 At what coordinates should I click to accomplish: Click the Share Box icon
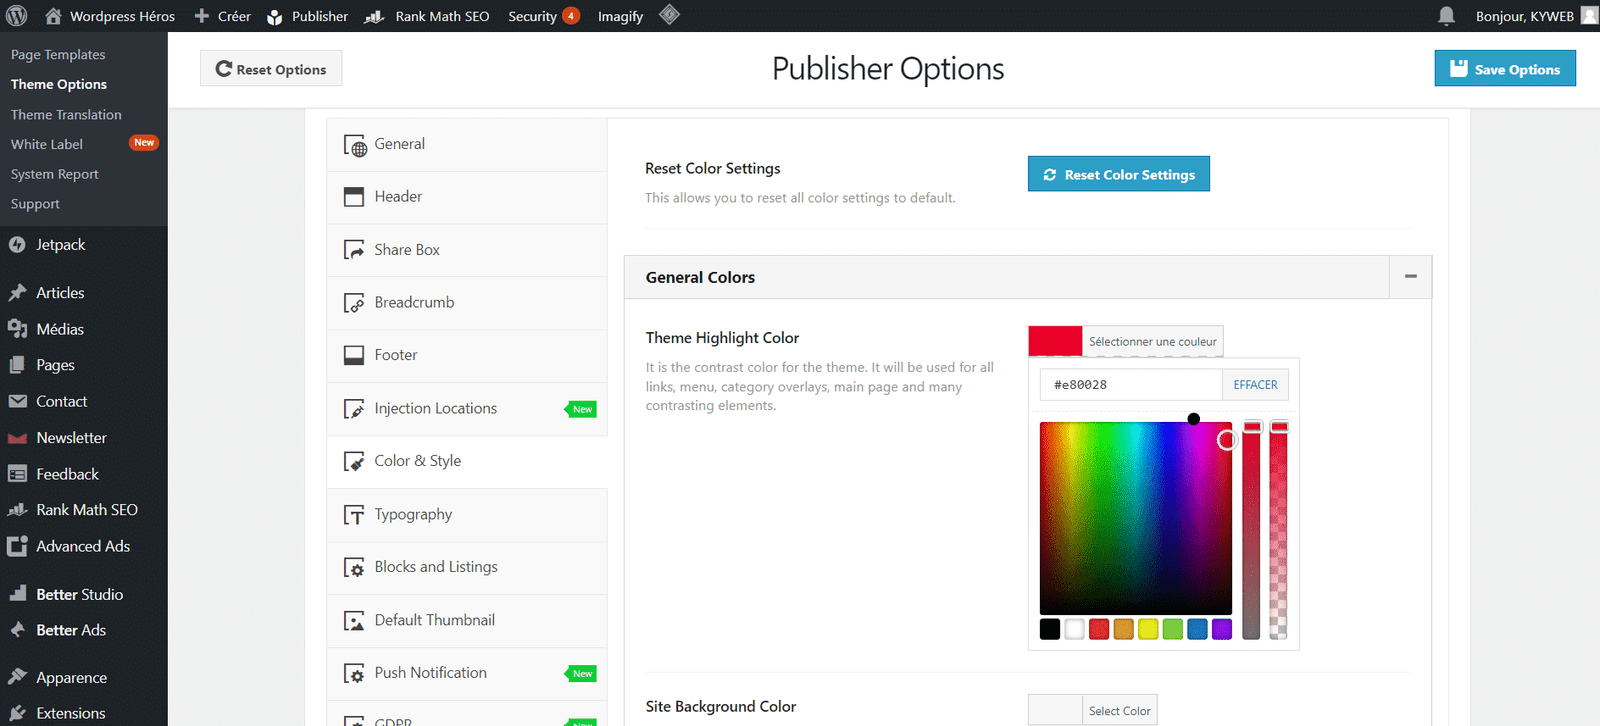(354, 250)
